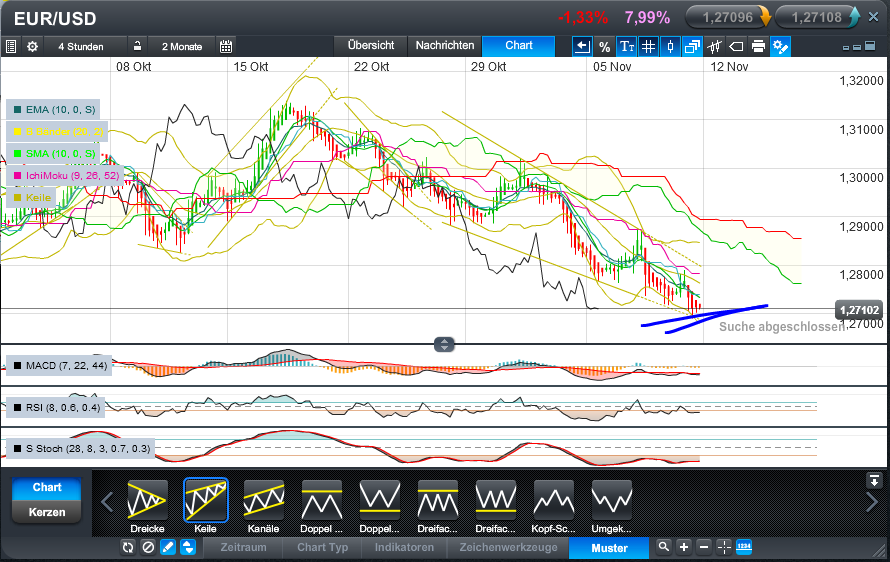Click the Keile legend entry

click(32, 198)
